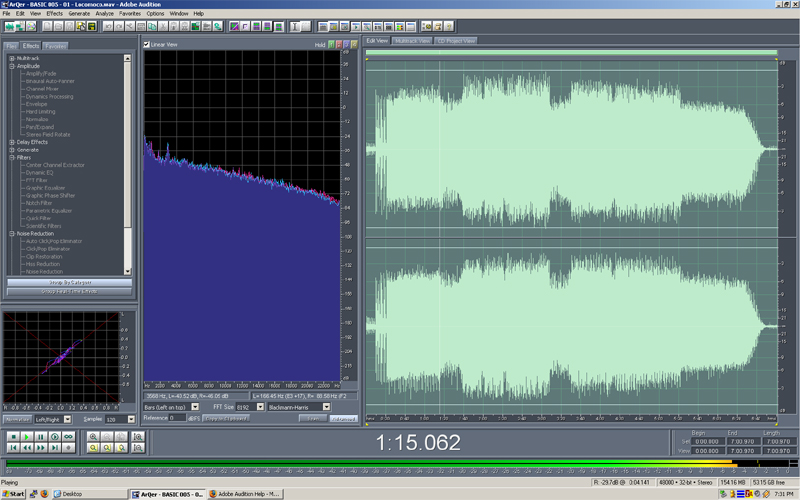Stop playback with the Stop button
The image size is (800, 500).
coord(13,437)
